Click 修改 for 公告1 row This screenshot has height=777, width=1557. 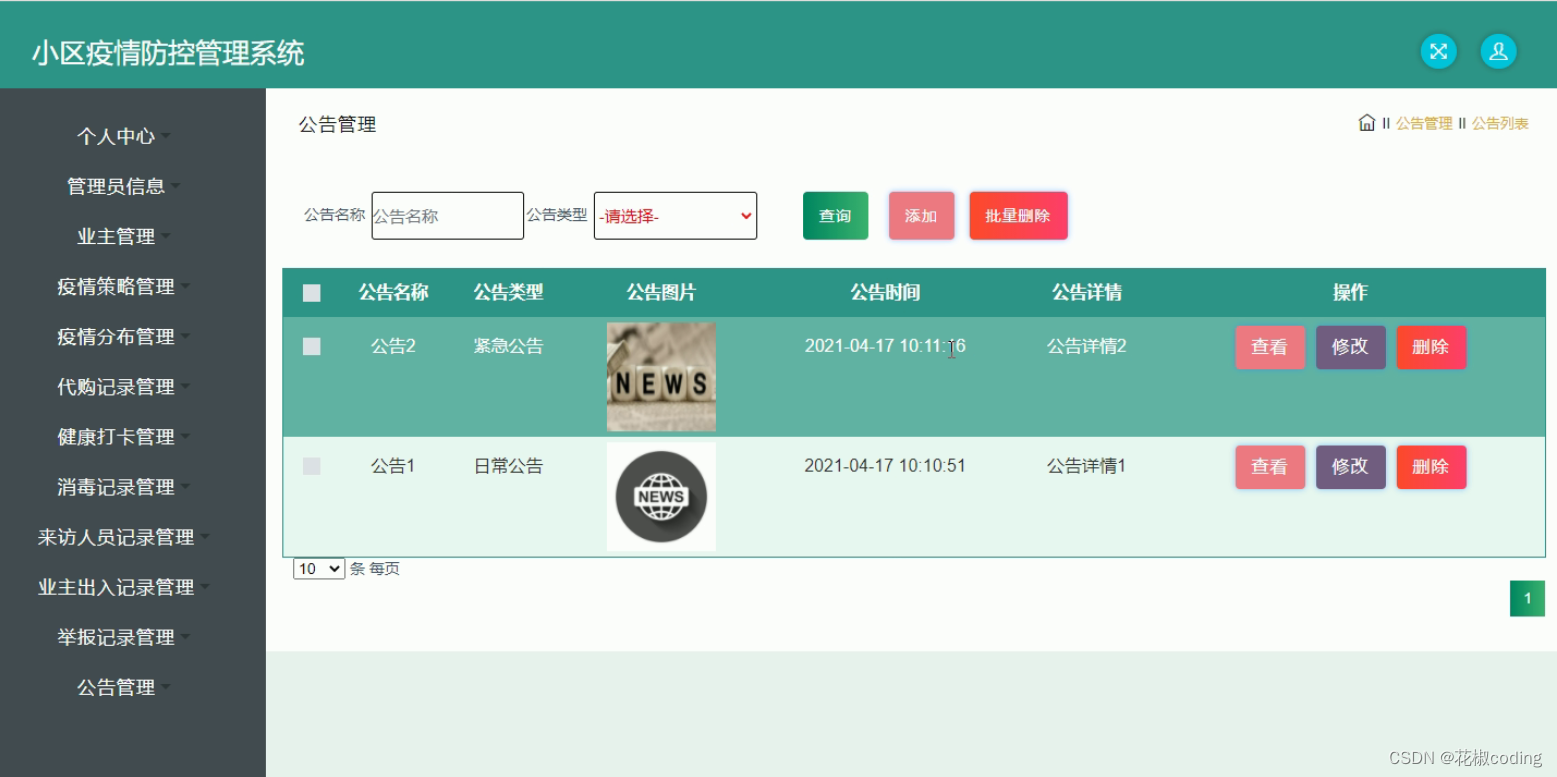click(x=1350, y=467)
